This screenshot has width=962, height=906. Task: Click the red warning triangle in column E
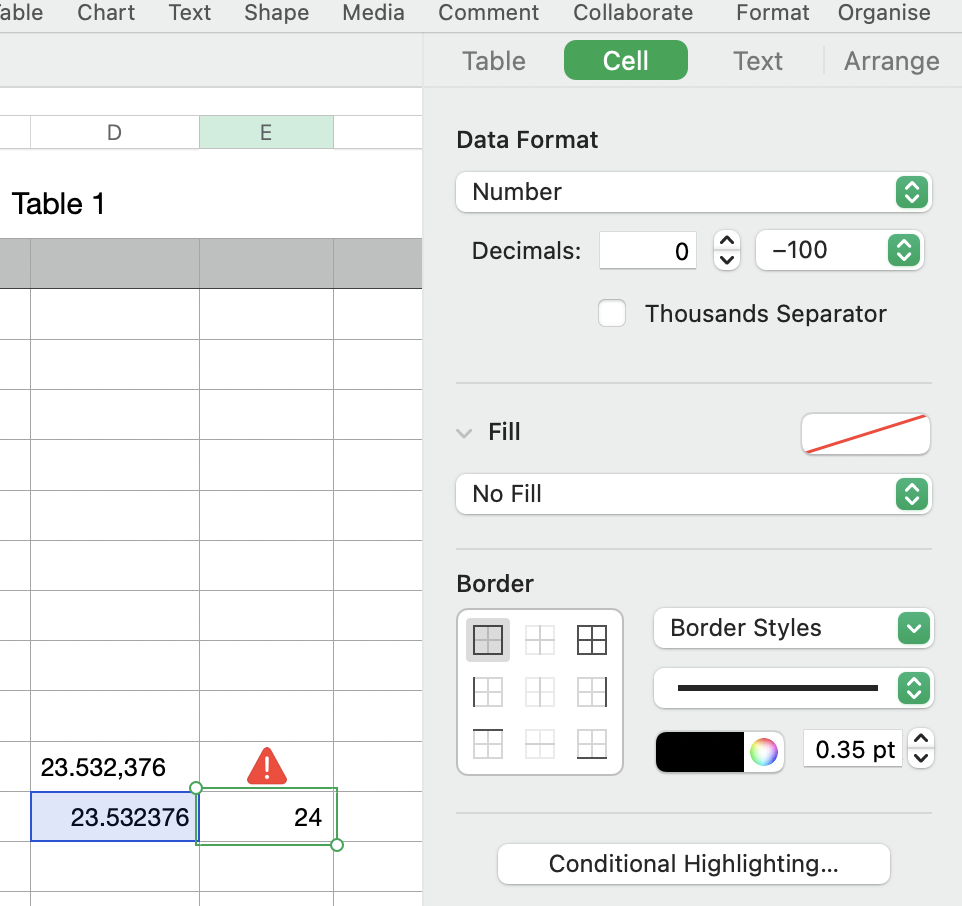click(x=266, y=767)
